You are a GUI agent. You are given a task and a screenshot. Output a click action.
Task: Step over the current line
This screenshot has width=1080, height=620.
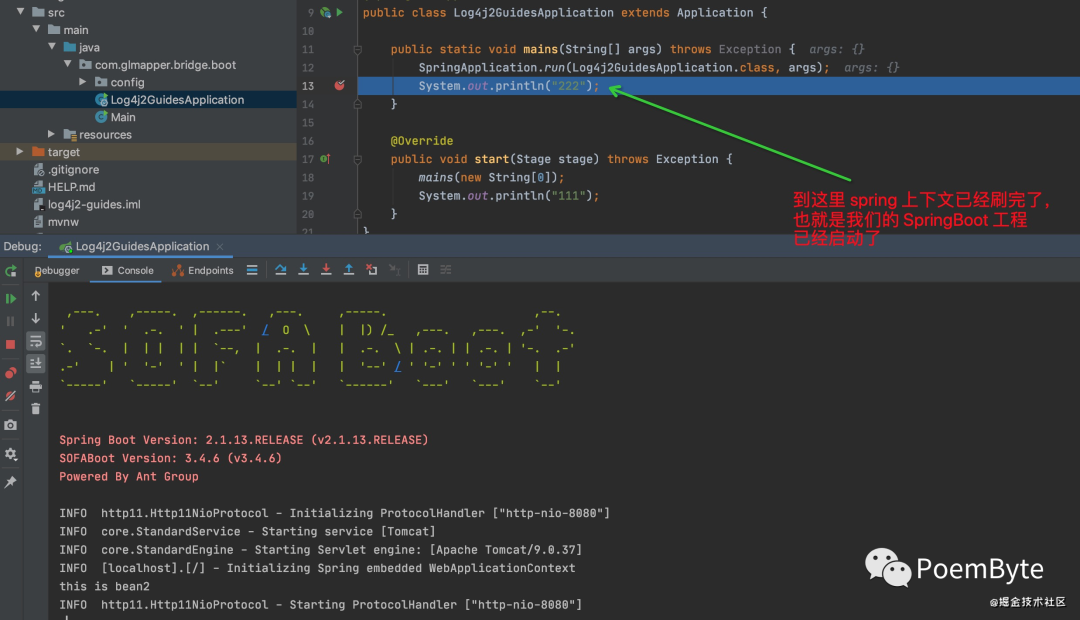click(x=280, y=269)
